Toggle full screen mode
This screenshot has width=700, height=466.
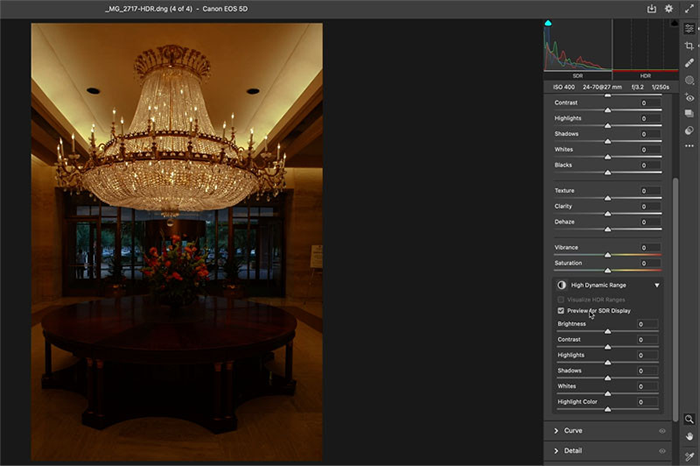coord(689,8)
